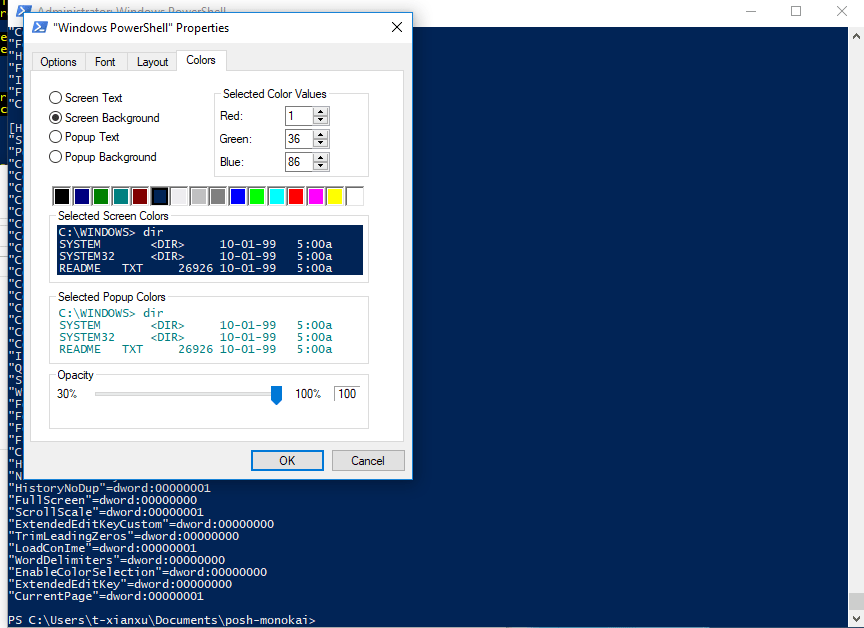Viewport: 864px width, 628px height.
Task: Increase the Blue value with its up arrow
Action: [320, 157]
